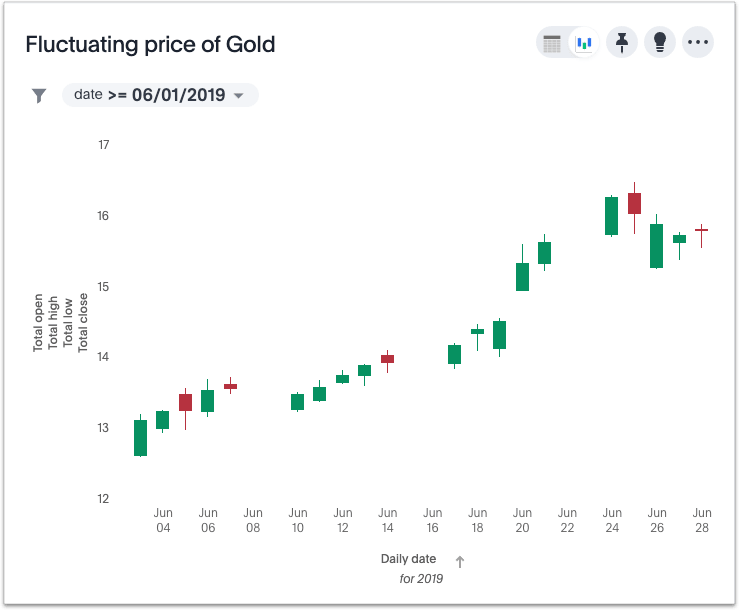This screenshot has width=739, height=610.
Task: Select the Total open axis label
Action: pyautogui.click(x=39, y=322)
